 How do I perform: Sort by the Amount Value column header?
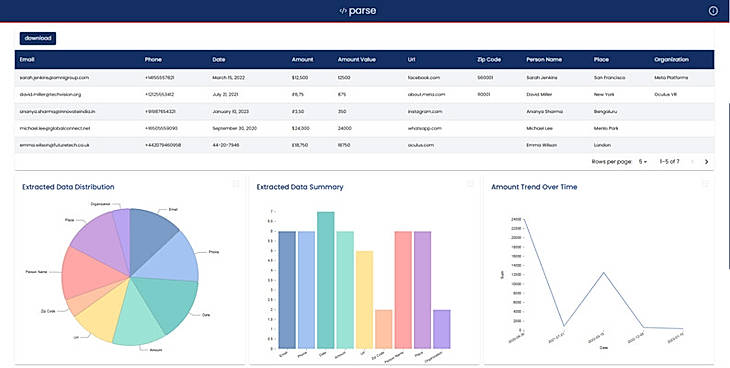click(x=357, y=60)
